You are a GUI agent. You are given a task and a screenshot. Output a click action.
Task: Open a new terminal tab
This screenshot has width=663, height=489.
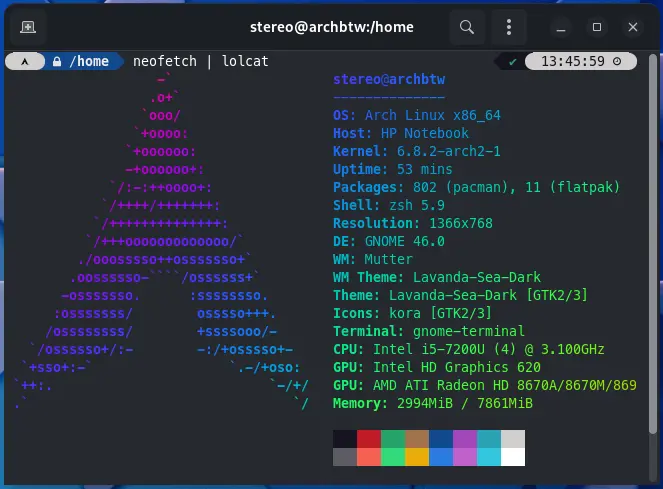pos(28,27)
